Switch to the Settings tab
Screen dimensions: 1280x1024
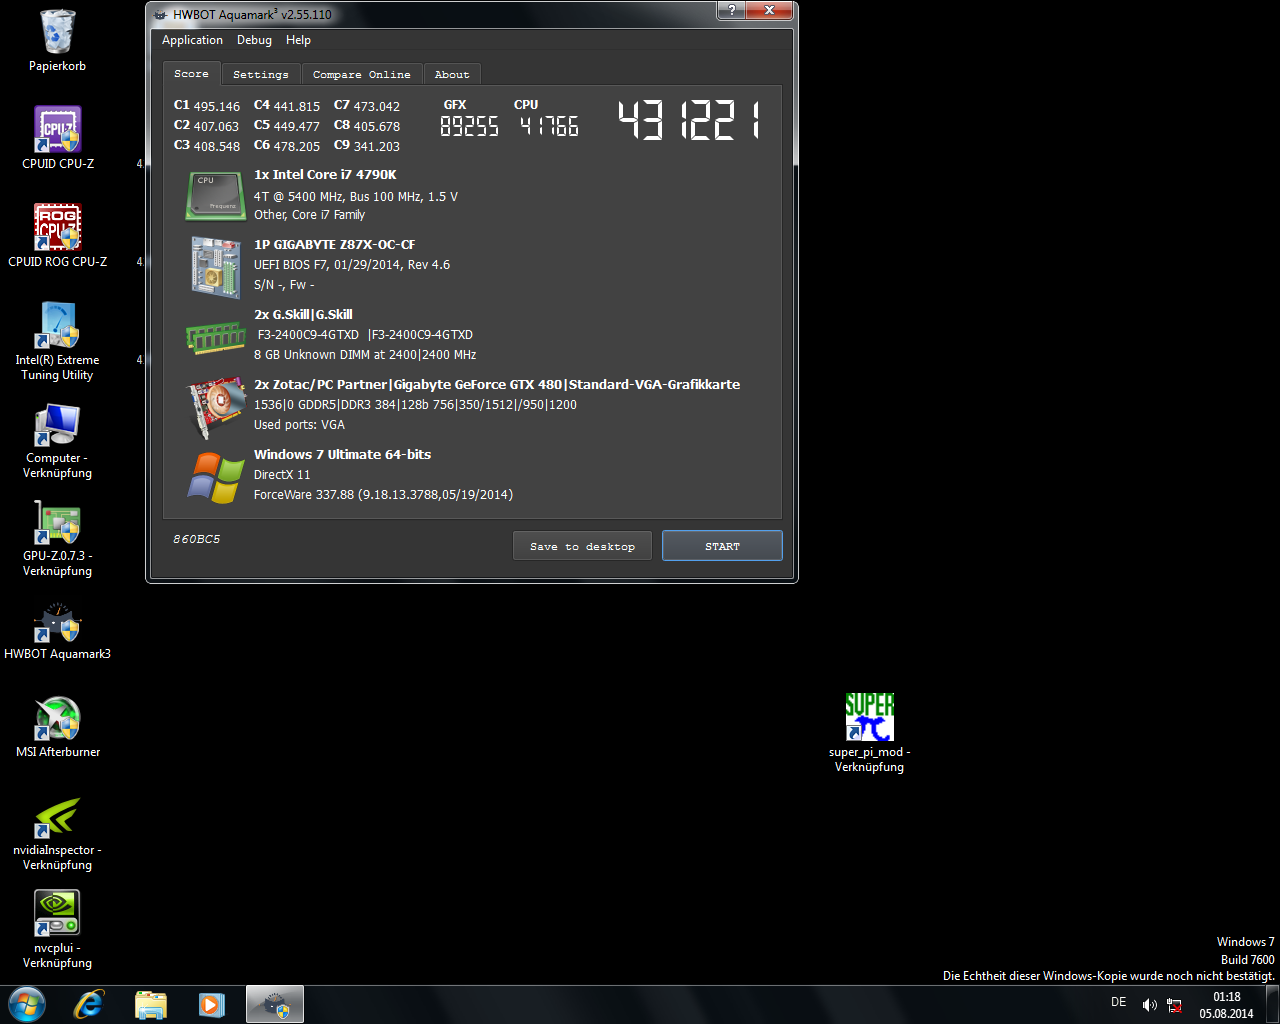(x=260, y=75)
